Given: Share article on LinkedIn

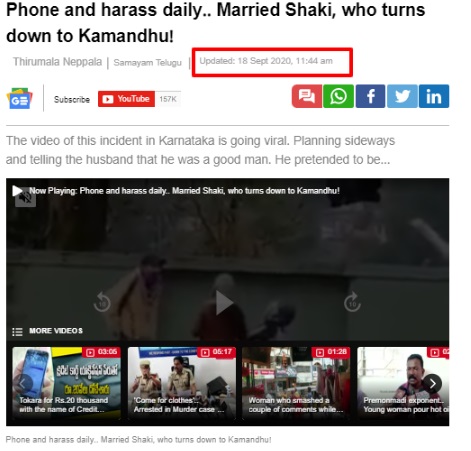Looking at the screenshot, I should coord(434,96).
